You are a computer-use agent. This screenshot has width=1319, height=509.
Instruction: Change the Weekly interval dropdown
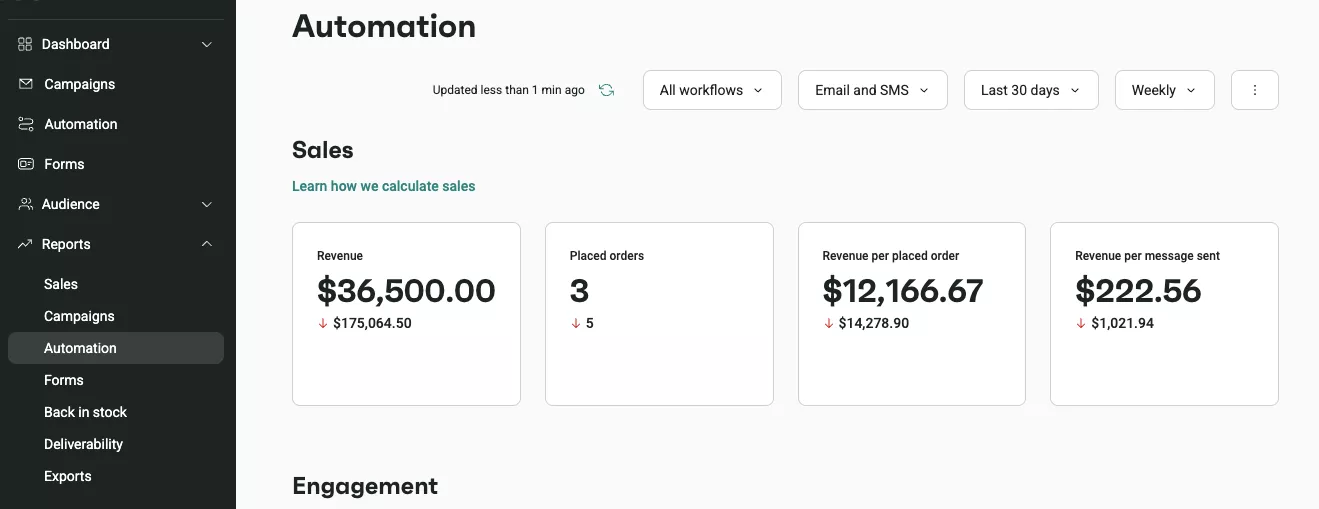click(1164, 90)
